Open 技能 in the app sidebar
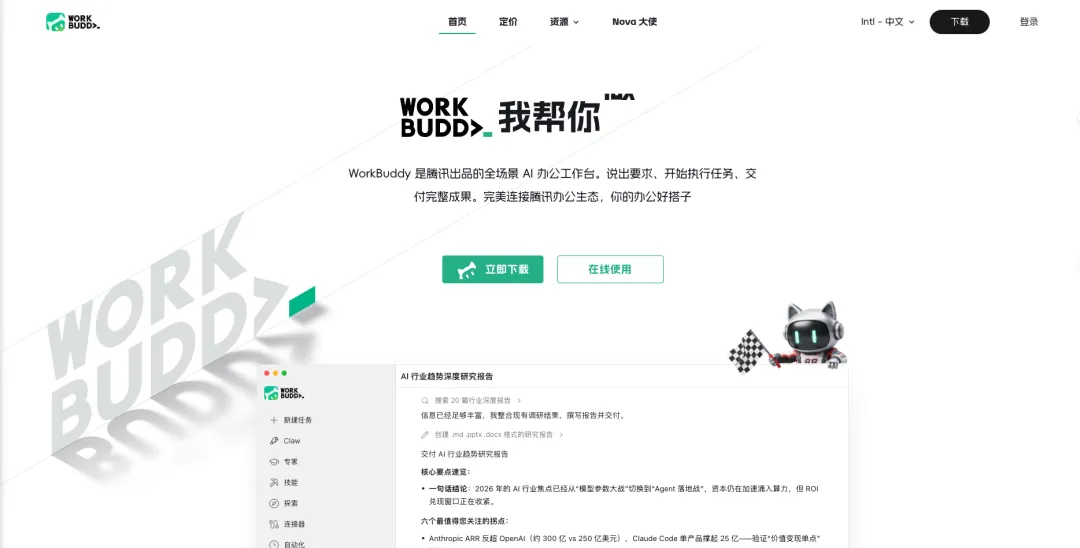The height and width of the screenshot is (548, 1080). (x=291, y=483)
